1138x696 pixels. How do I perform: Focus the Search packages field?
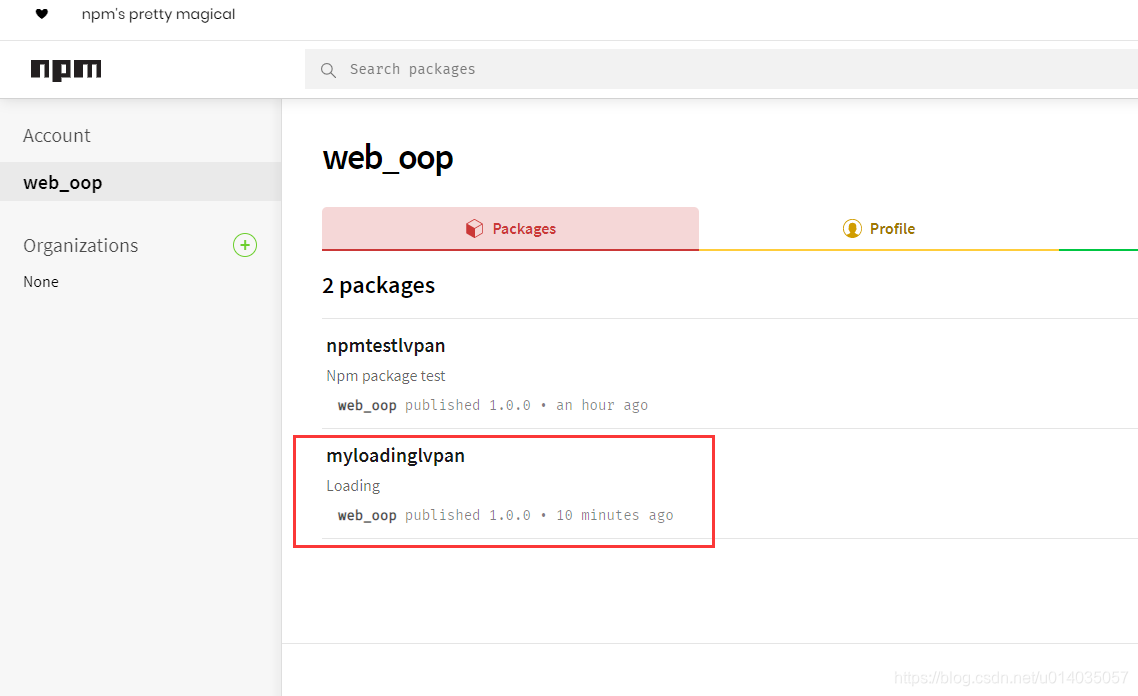point(721,69)
